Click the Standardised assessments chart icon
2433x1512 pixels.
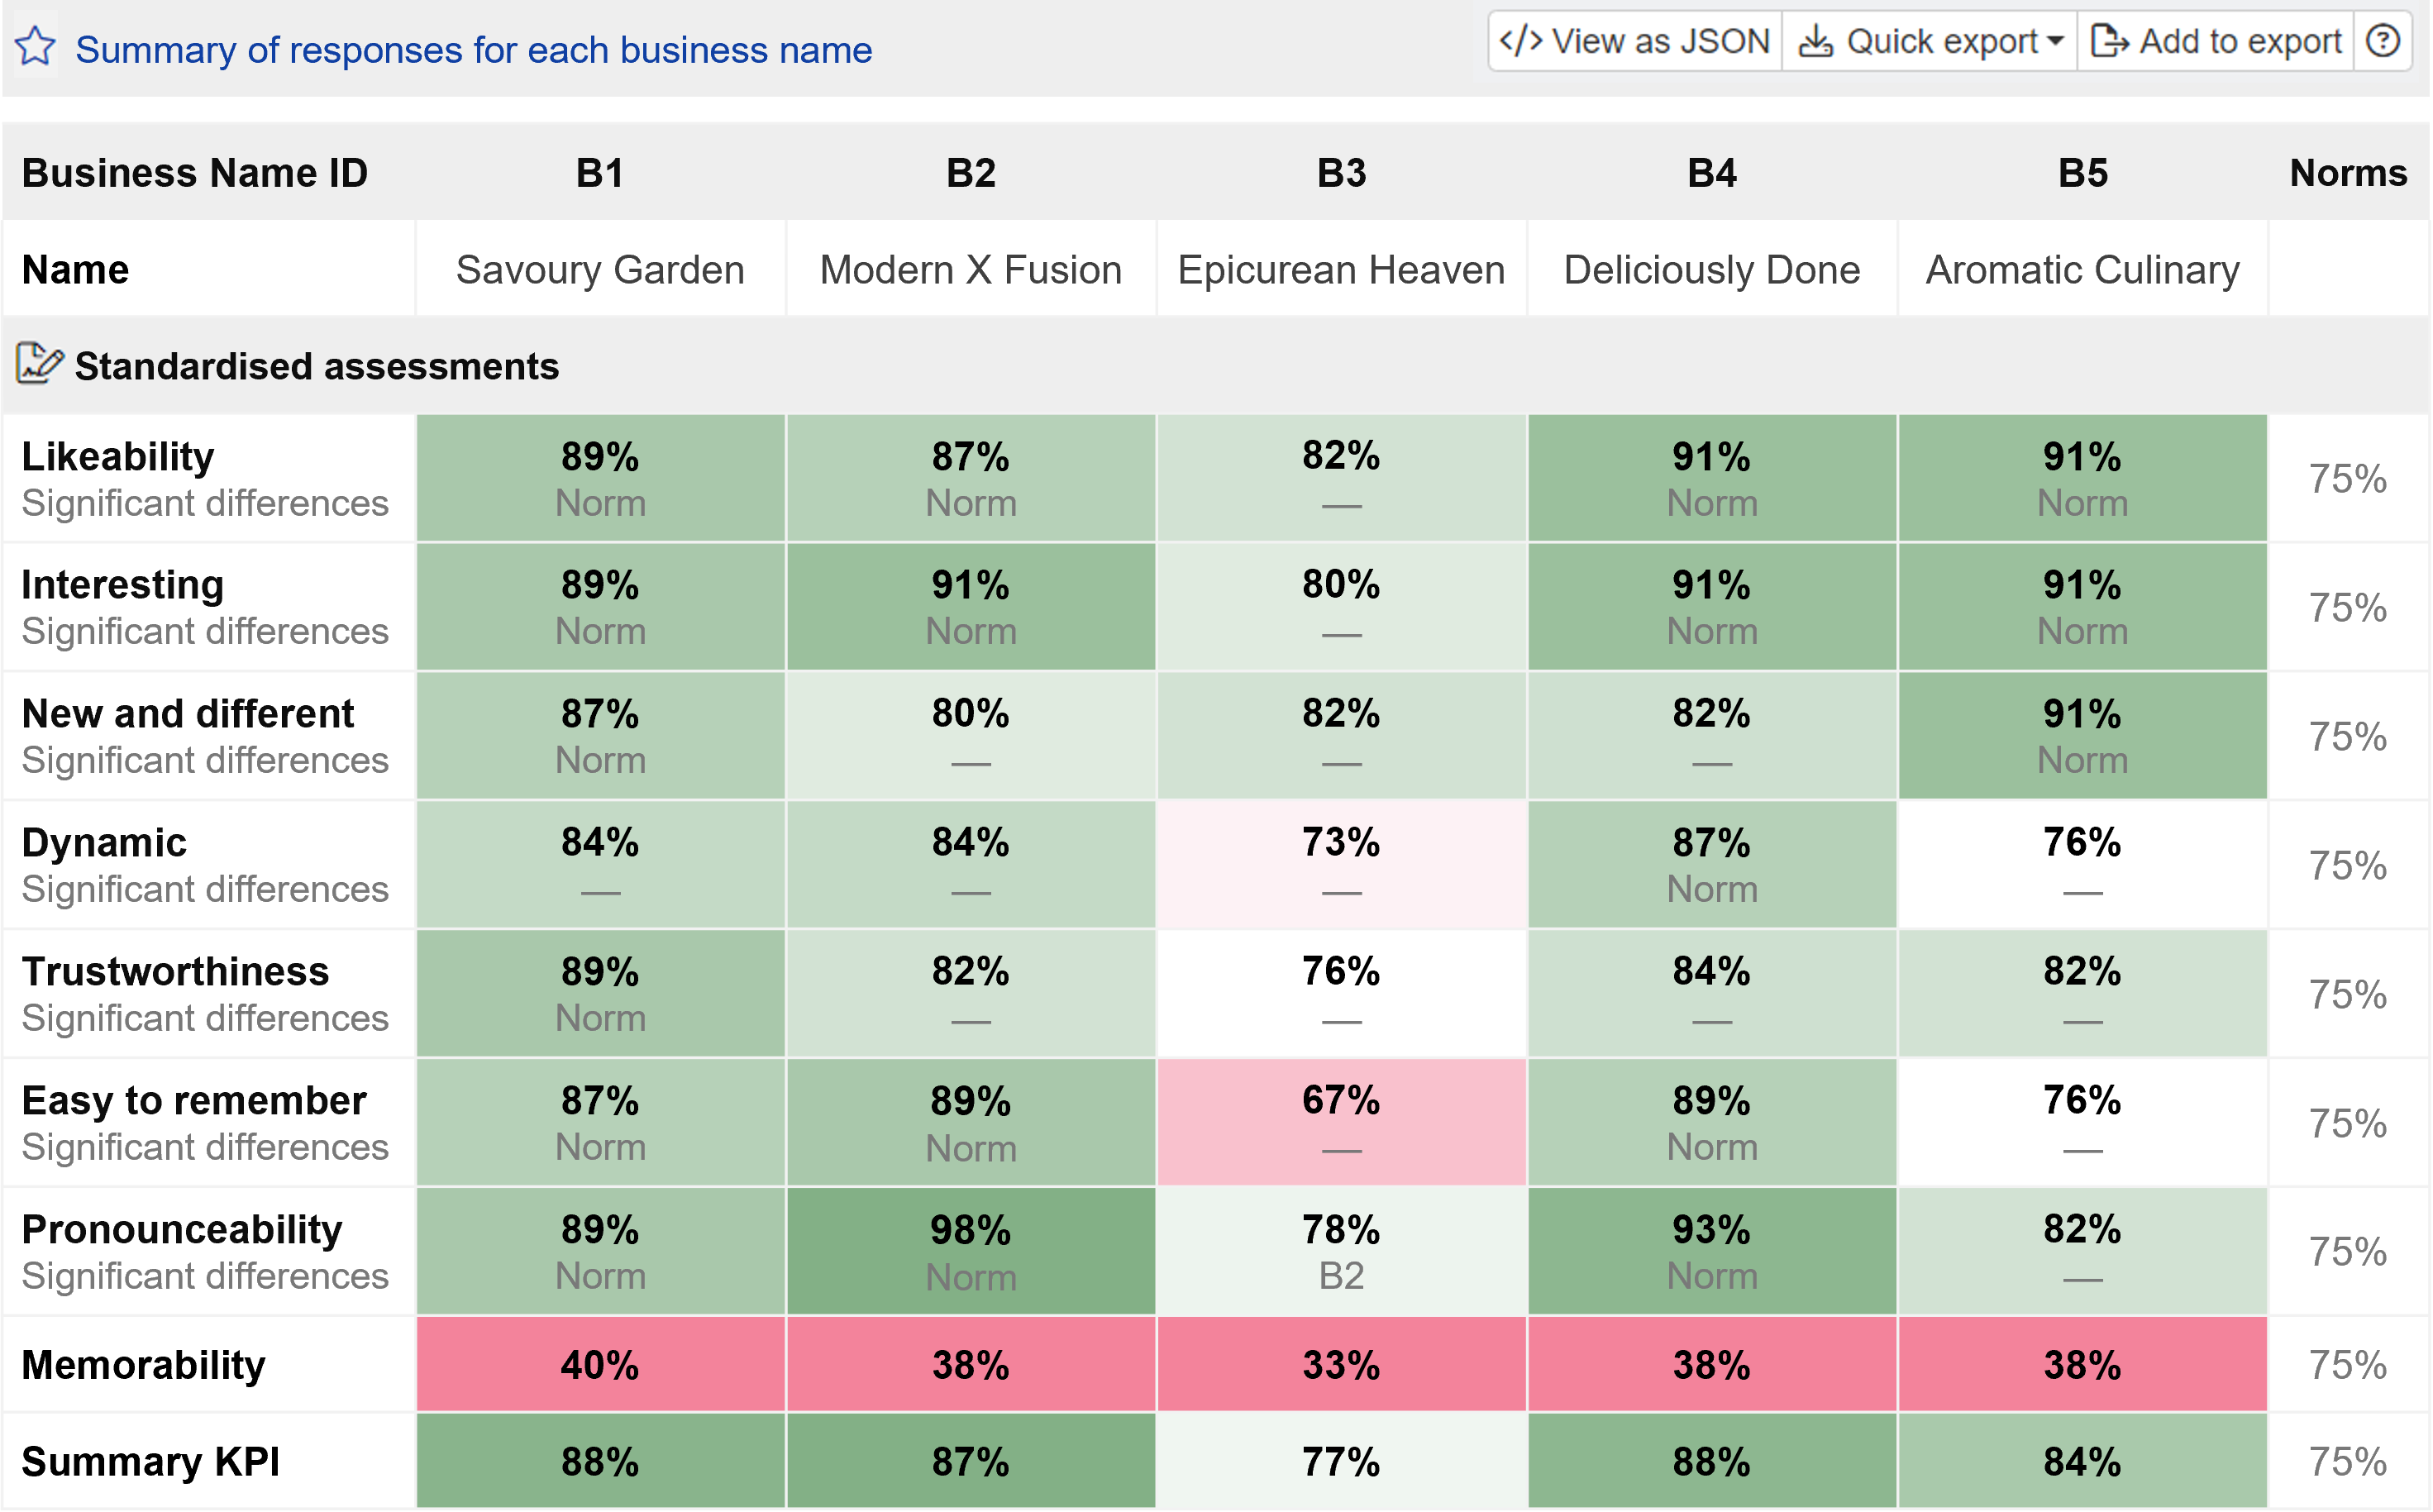point(39,364)
